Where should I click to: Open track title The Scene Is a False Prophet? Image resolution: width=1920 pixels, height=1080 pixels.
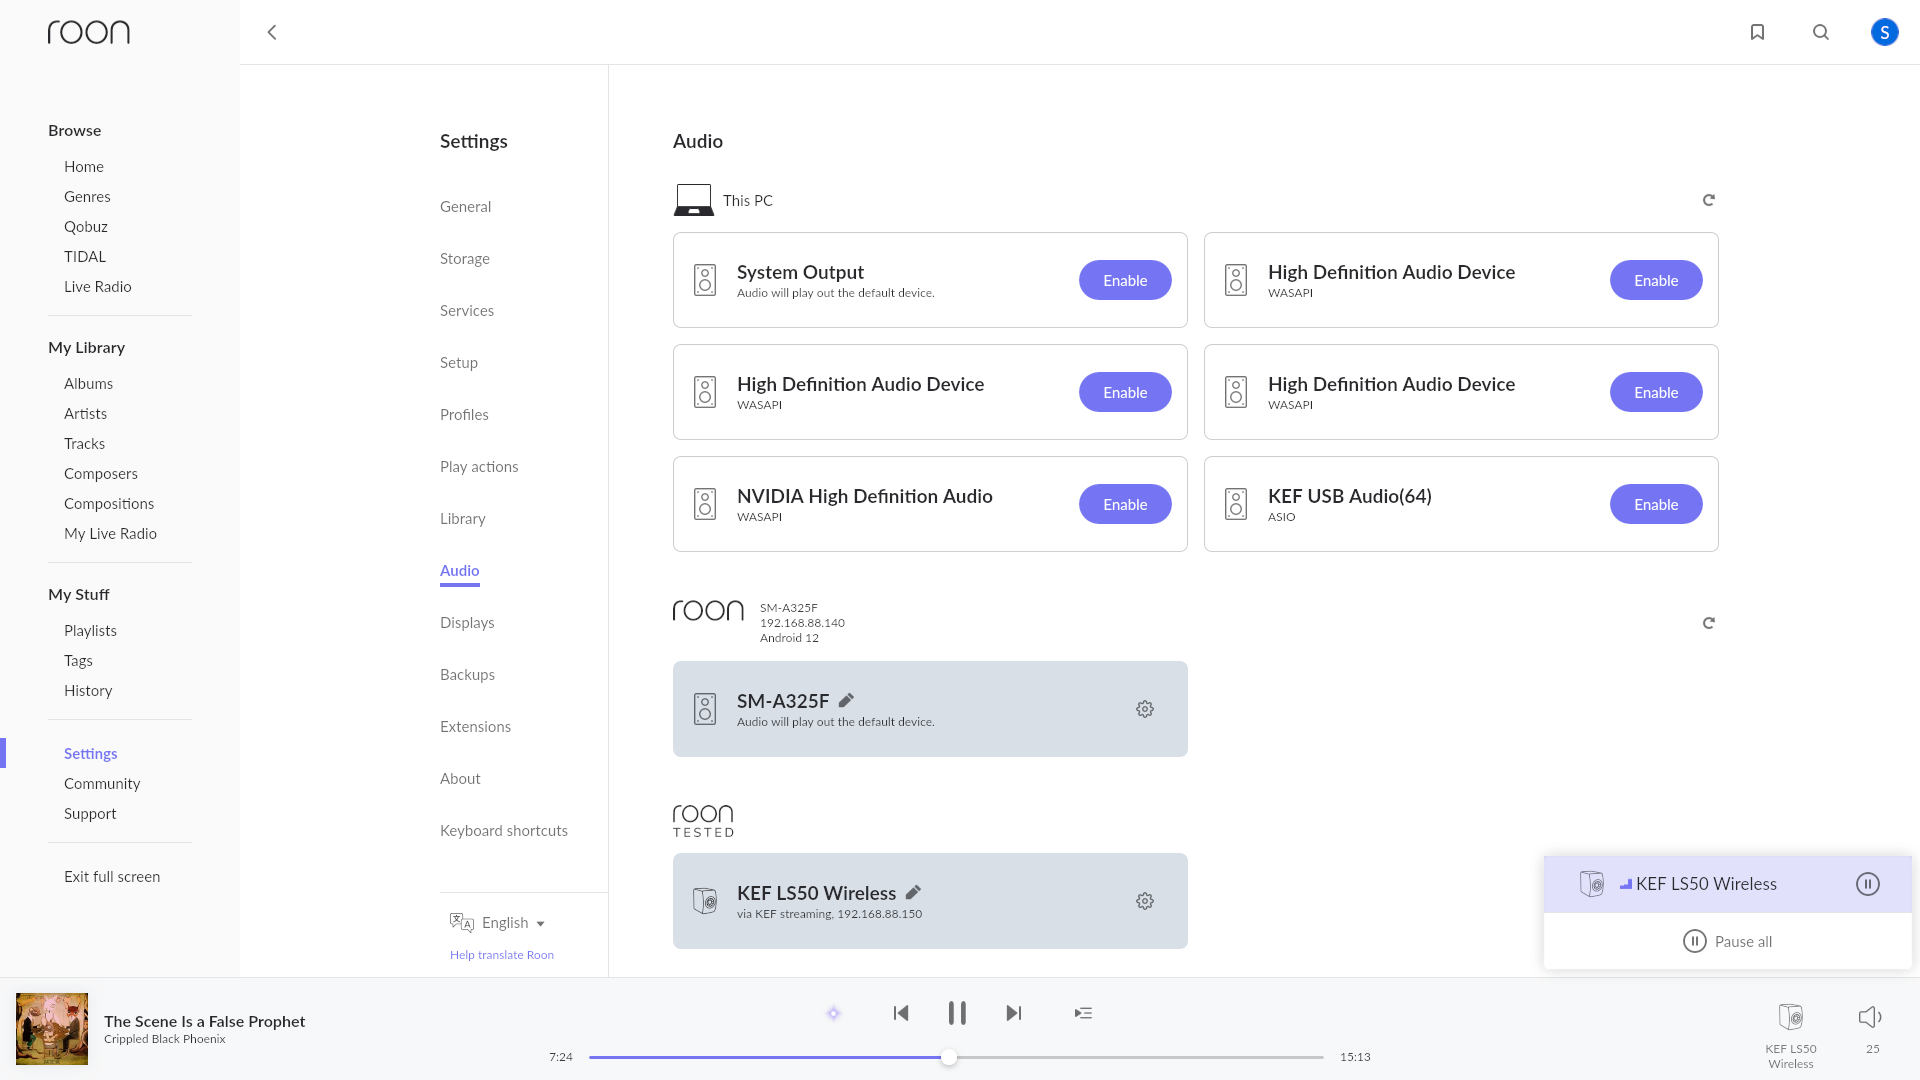204,1021
